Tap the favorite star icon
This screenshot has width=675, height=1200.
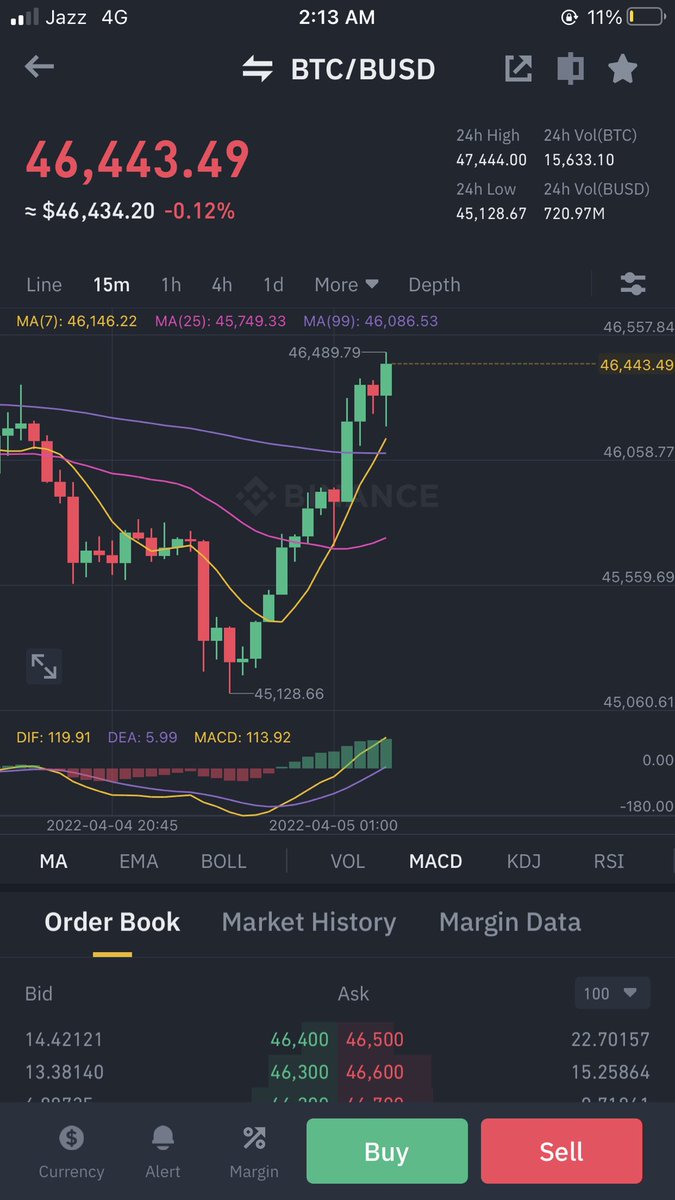point(622,69)
